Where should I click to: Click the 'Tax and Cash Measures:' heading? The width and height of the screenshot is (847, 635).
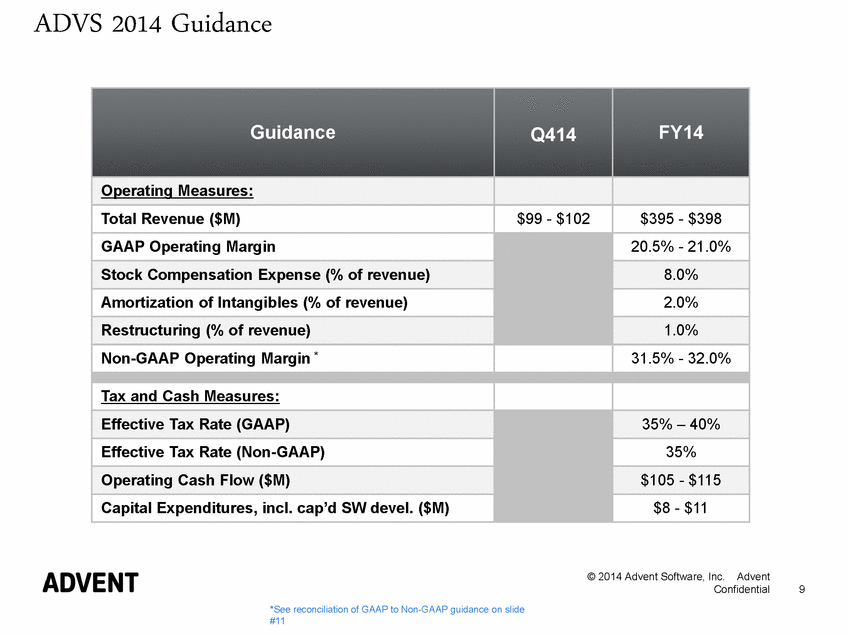190,396
